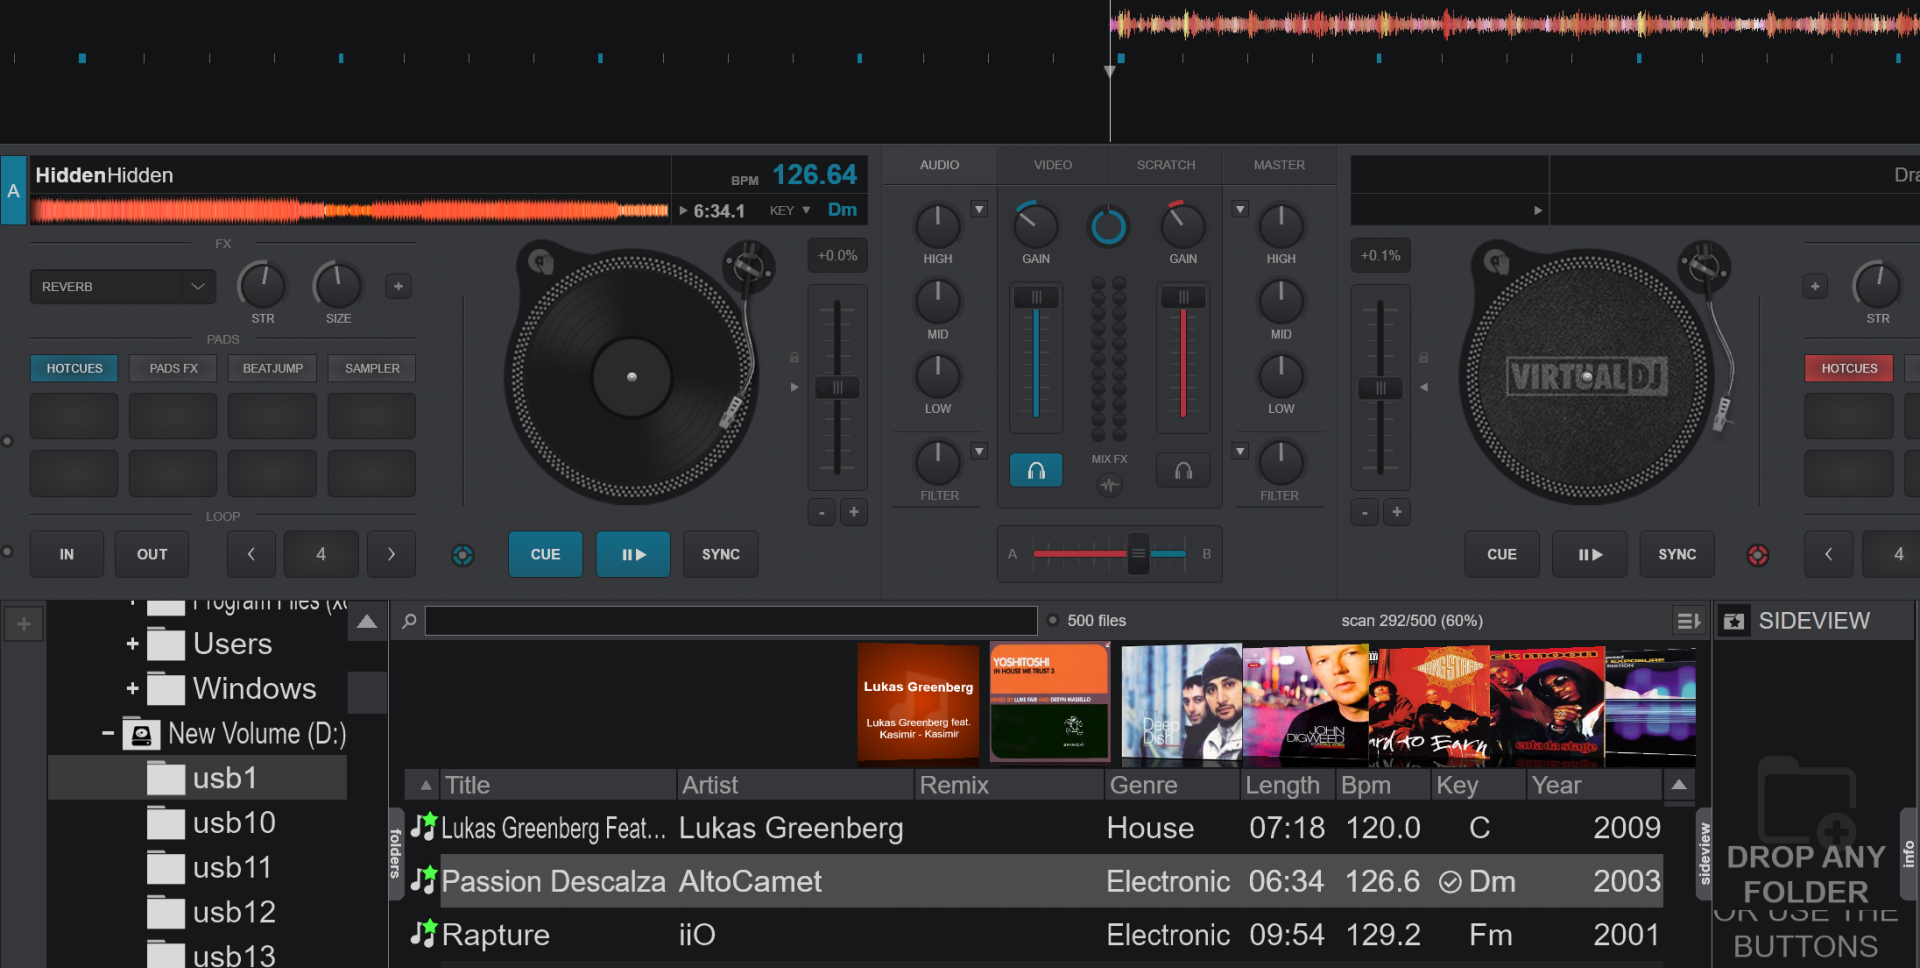Viewport: 1920px width, 968px height.
Task: Click the deck B headphone cue icon
Action: click(x=1183, y=470)
